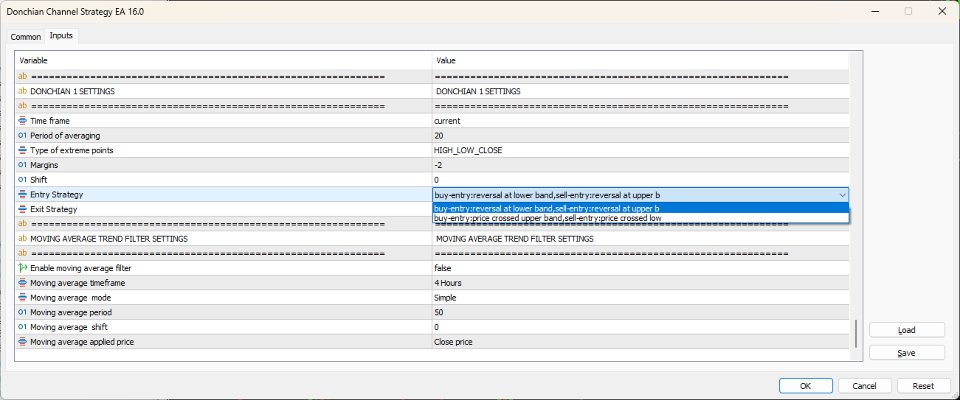Edit the Moving average period value 50

pos(640,312)
